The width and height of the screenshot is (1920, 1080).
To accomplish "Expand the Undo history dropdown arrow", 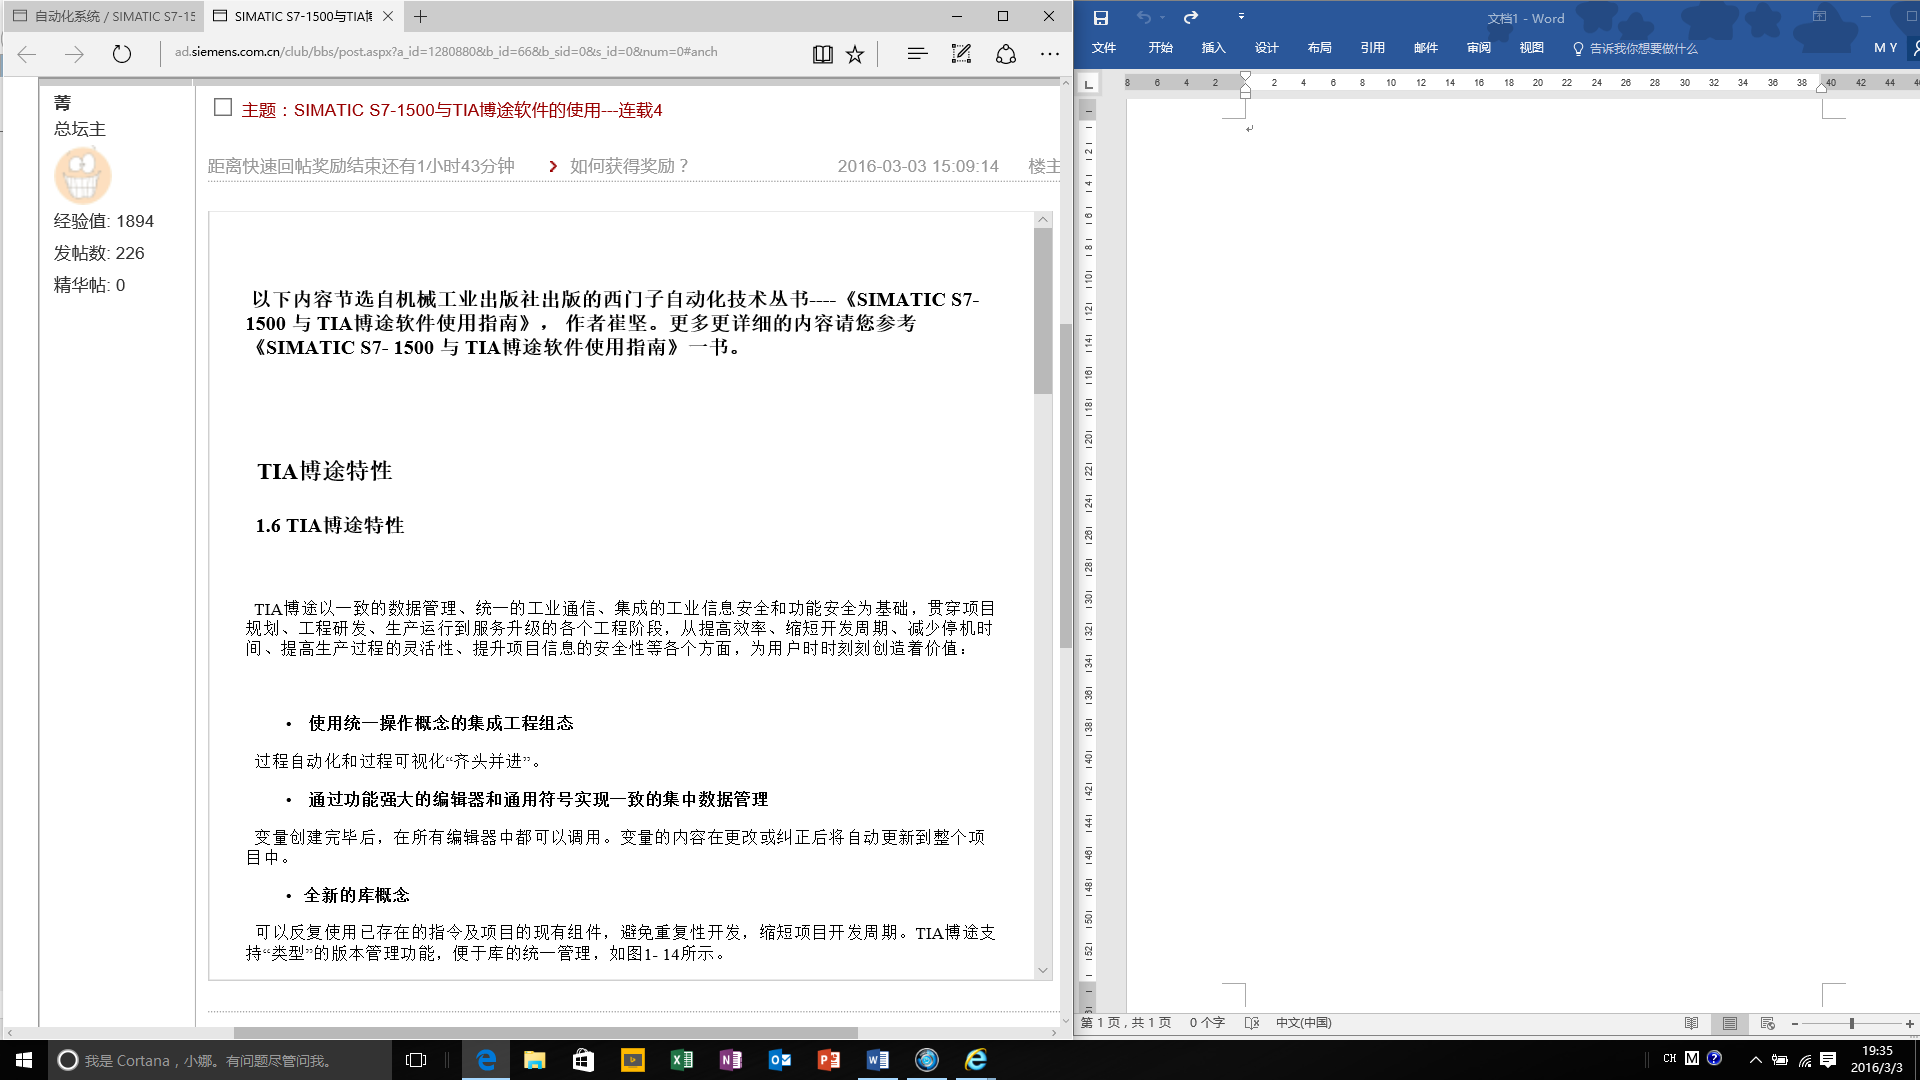I will point(1163,17).
